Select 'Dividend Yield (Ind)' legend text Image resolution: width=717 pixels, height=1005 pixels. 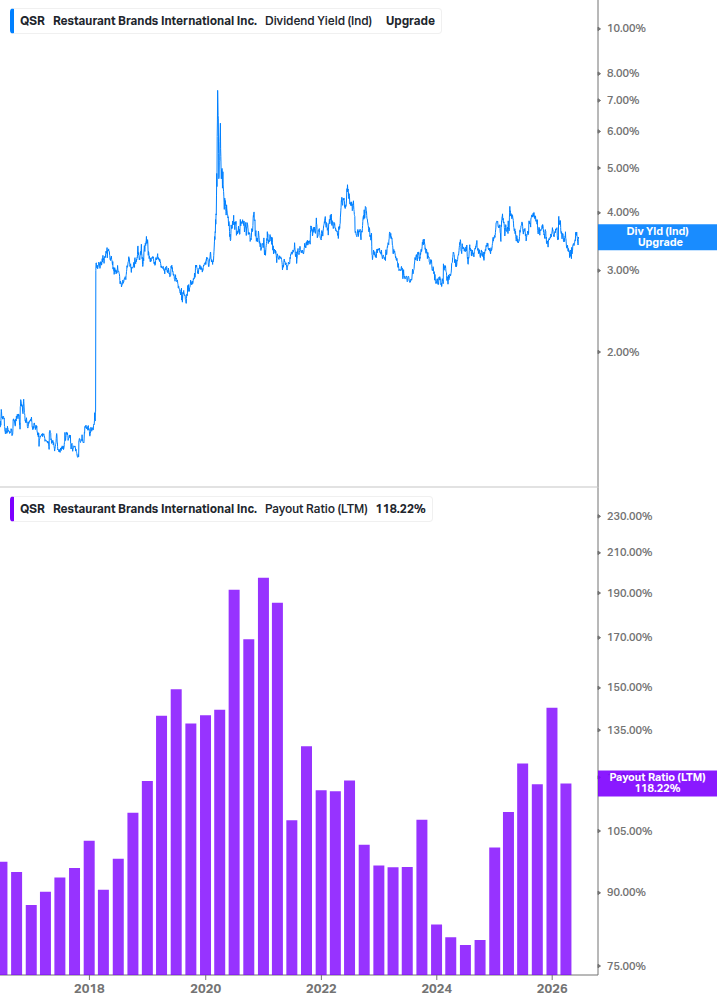tap(318, 21)
